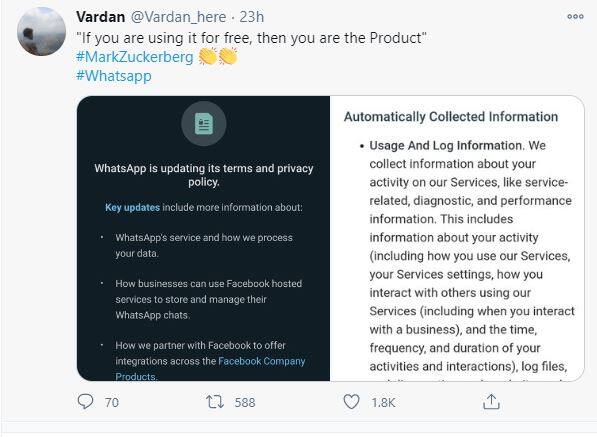Image resolution: width=597 pixels, height=437 pixels.
Task: Retweet this post using the retweet icon
Action: coord(215,402)
